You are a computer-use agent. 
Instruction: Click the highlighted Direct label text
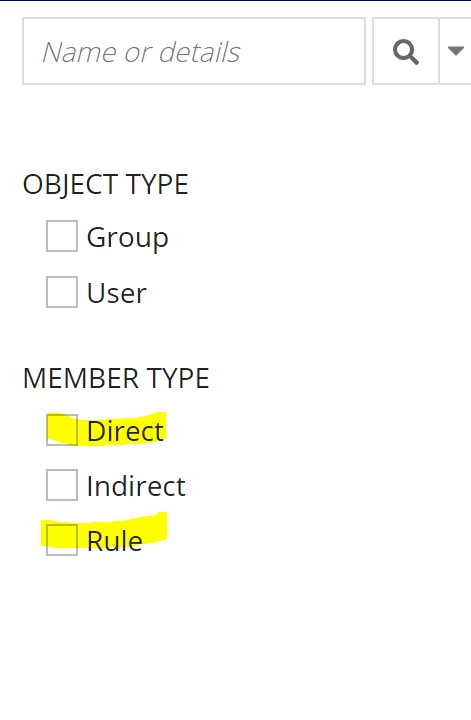(125, 431)
